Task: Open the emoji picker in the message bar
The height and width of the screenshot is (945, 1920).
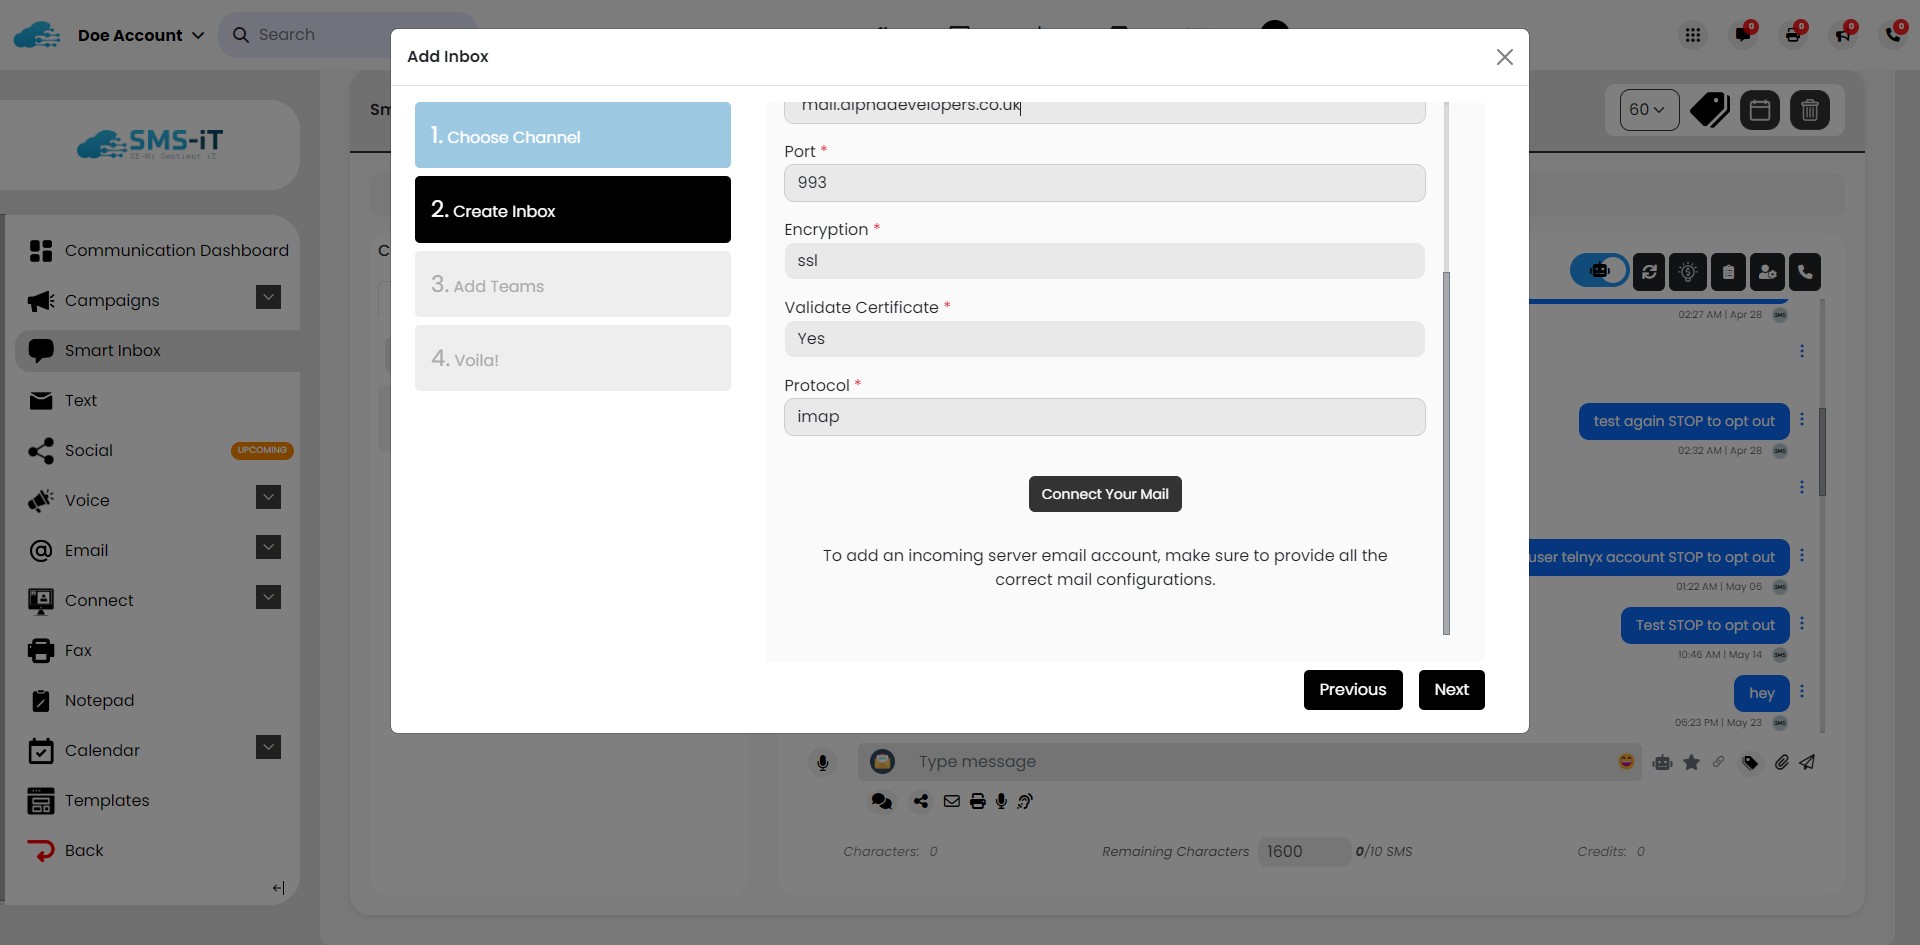Action: tap(1627, 762)
